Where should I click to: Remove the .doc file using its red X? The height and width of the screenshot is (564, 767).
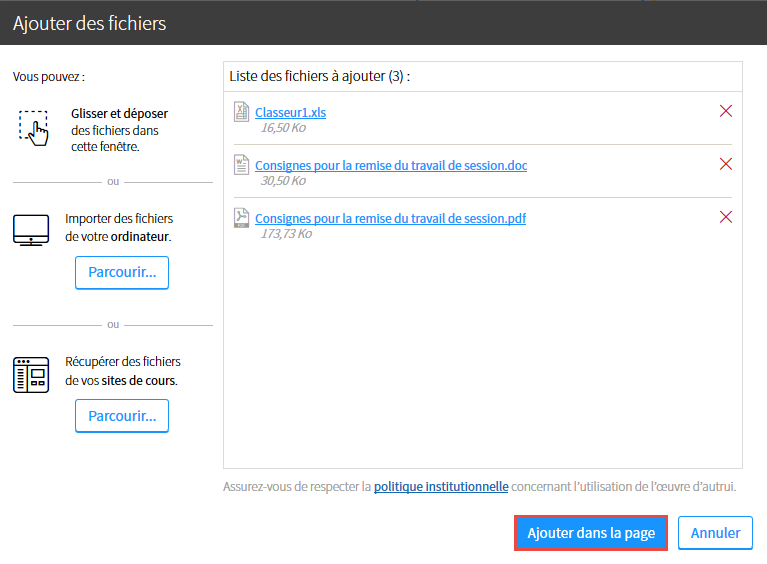[x=725, y=164]
